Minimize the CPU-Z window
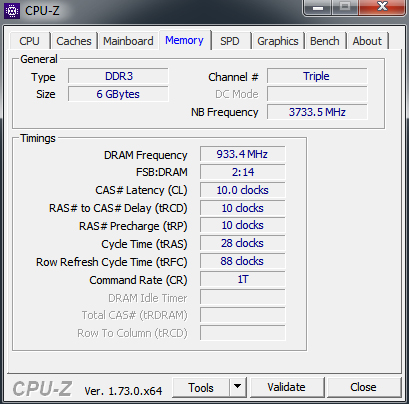Image resolution: width=409 pixels, height=404 pixels. [317, 7]
